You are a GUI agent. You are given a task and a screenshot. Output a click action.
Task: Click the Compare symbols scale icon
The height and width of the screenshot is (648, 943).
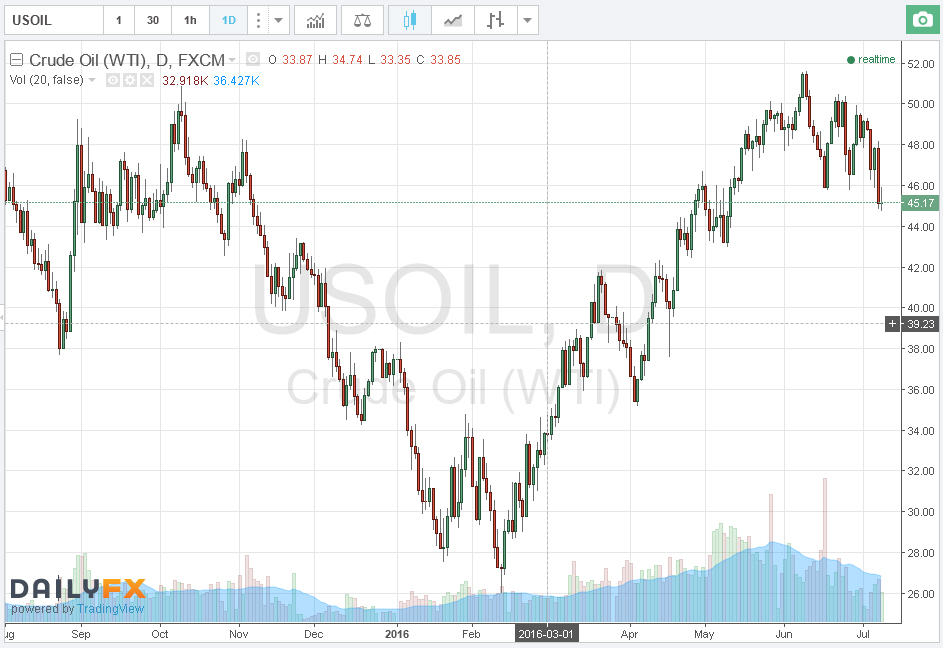pyautogui.click(x=361, y=20)
